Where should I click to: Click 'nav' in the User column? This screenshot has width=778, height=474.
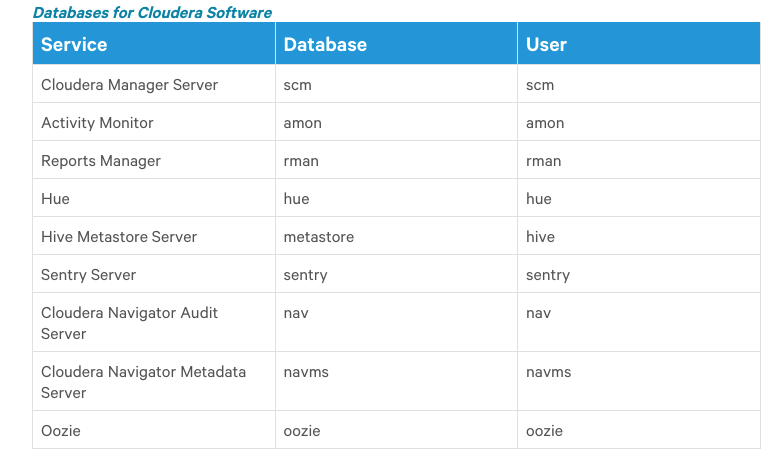[538, 313]
